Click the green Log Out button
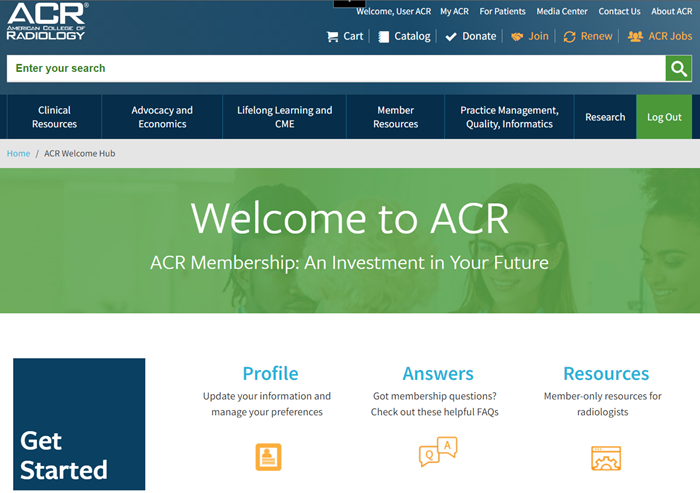 (664, 117)
